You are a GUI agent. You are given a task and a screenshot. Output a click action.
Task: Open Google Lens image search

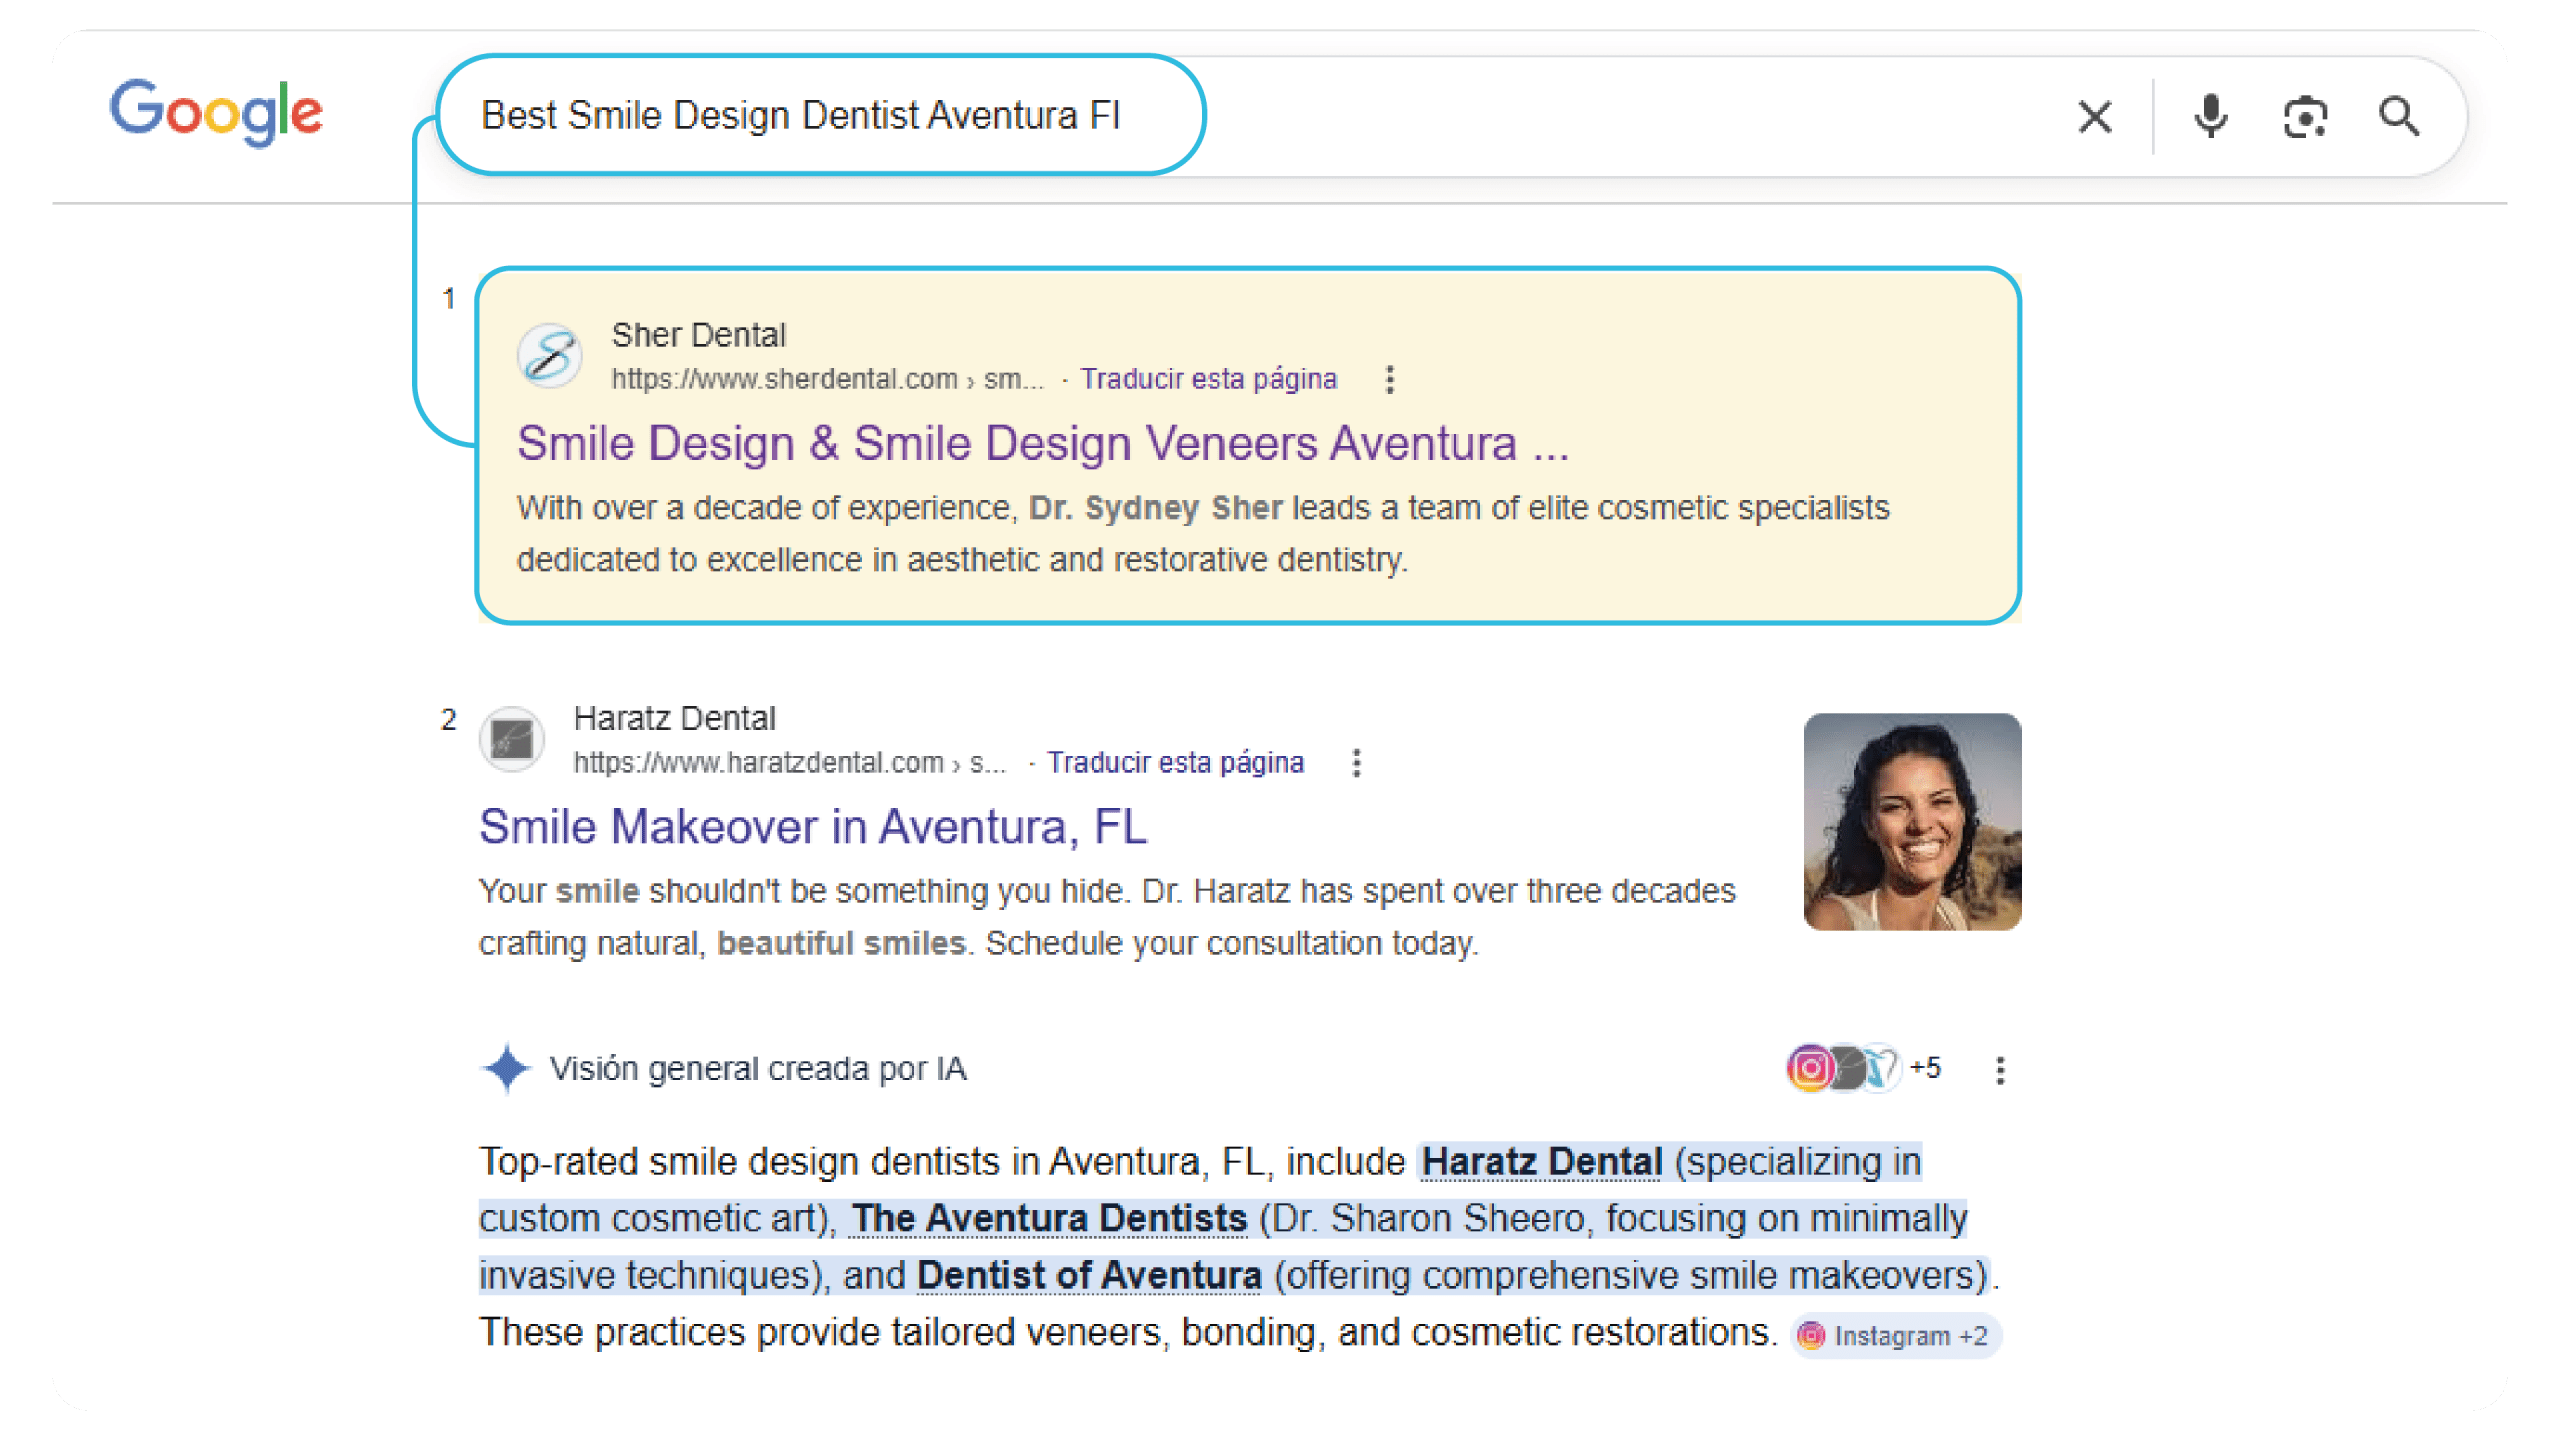point(2305,117)
